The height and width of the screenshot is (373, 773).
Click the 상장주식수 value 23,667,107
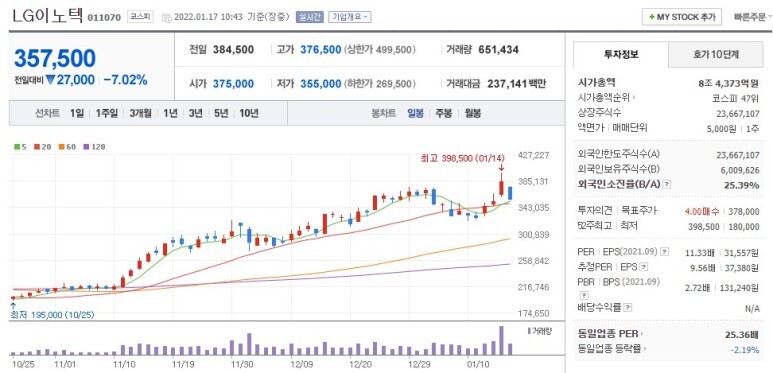[738, 113]
